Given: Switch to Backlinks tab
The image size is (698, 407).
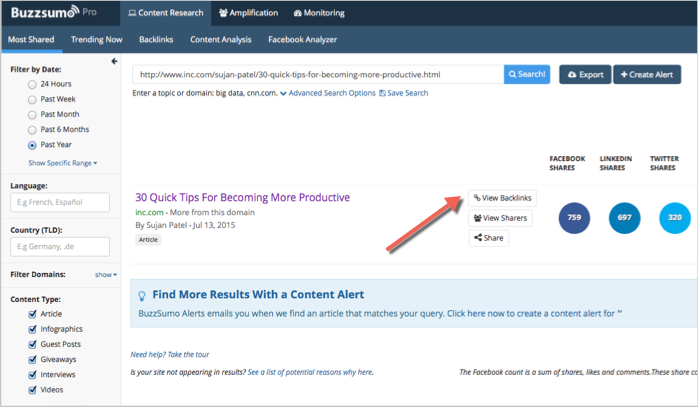Looking at the screenshot, I should click(156, 39).
